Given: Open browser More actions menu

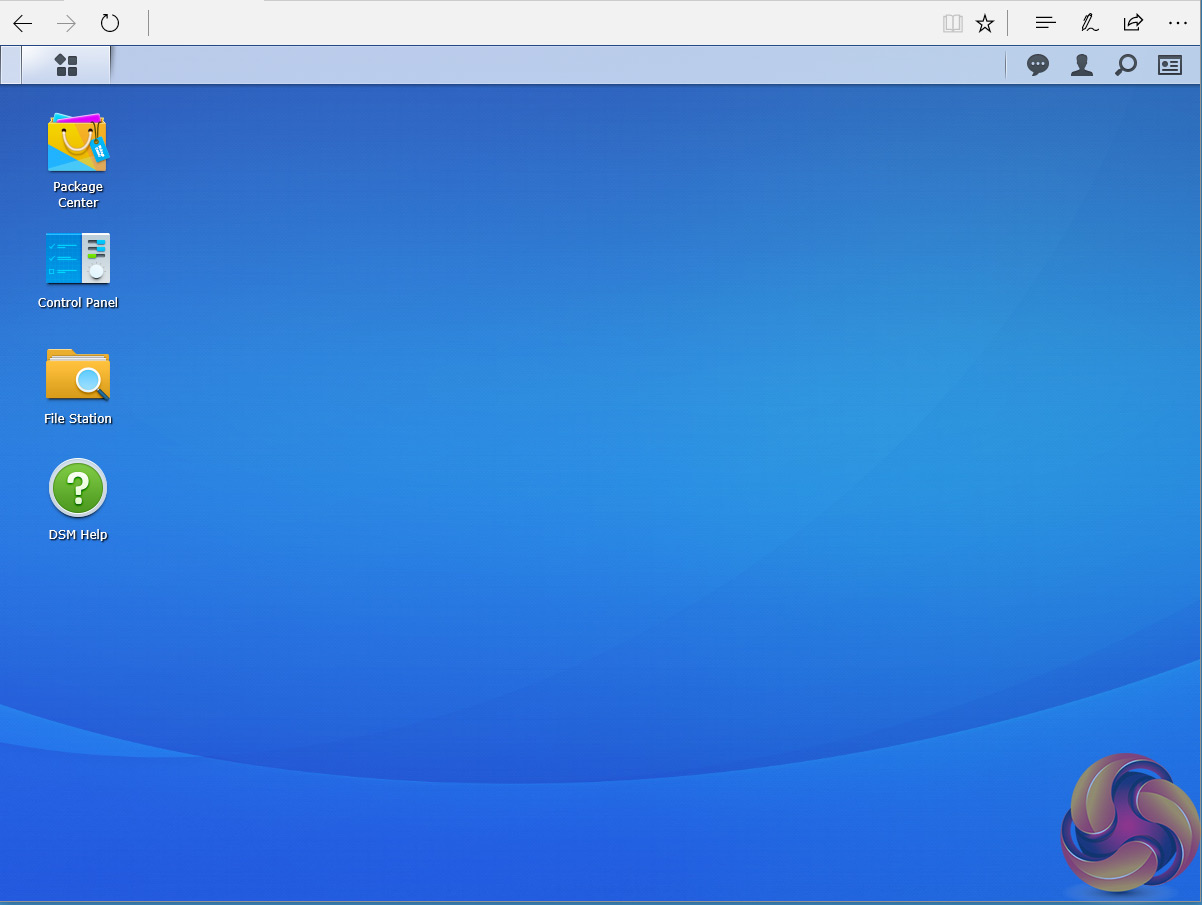Looking at the screenshot, I should pos(1177,23).
